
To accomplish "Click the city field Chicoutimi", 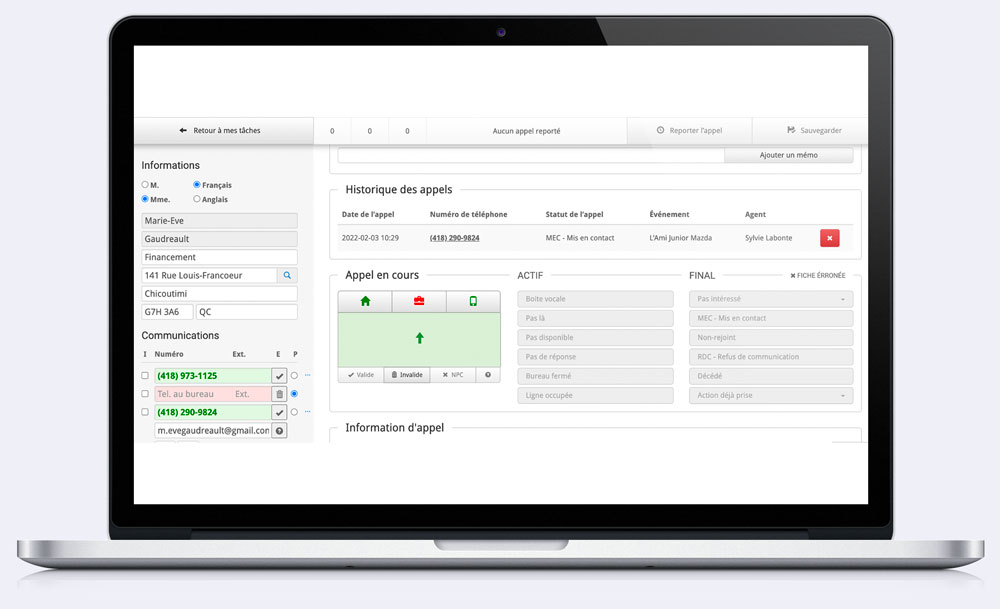I will pyautogui.click(x=219, y=294).
